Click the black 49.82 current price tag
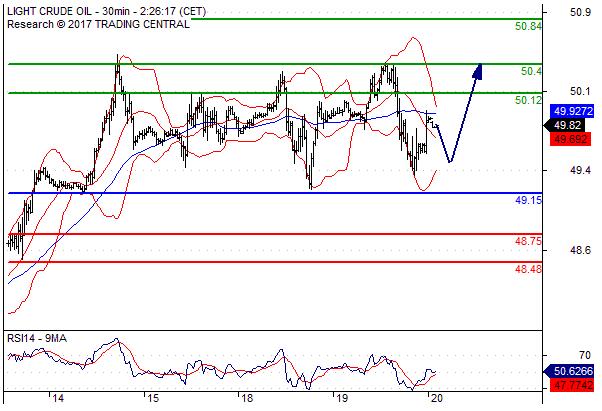The width and height of the screenshot is (602, 411). [564, 125]
